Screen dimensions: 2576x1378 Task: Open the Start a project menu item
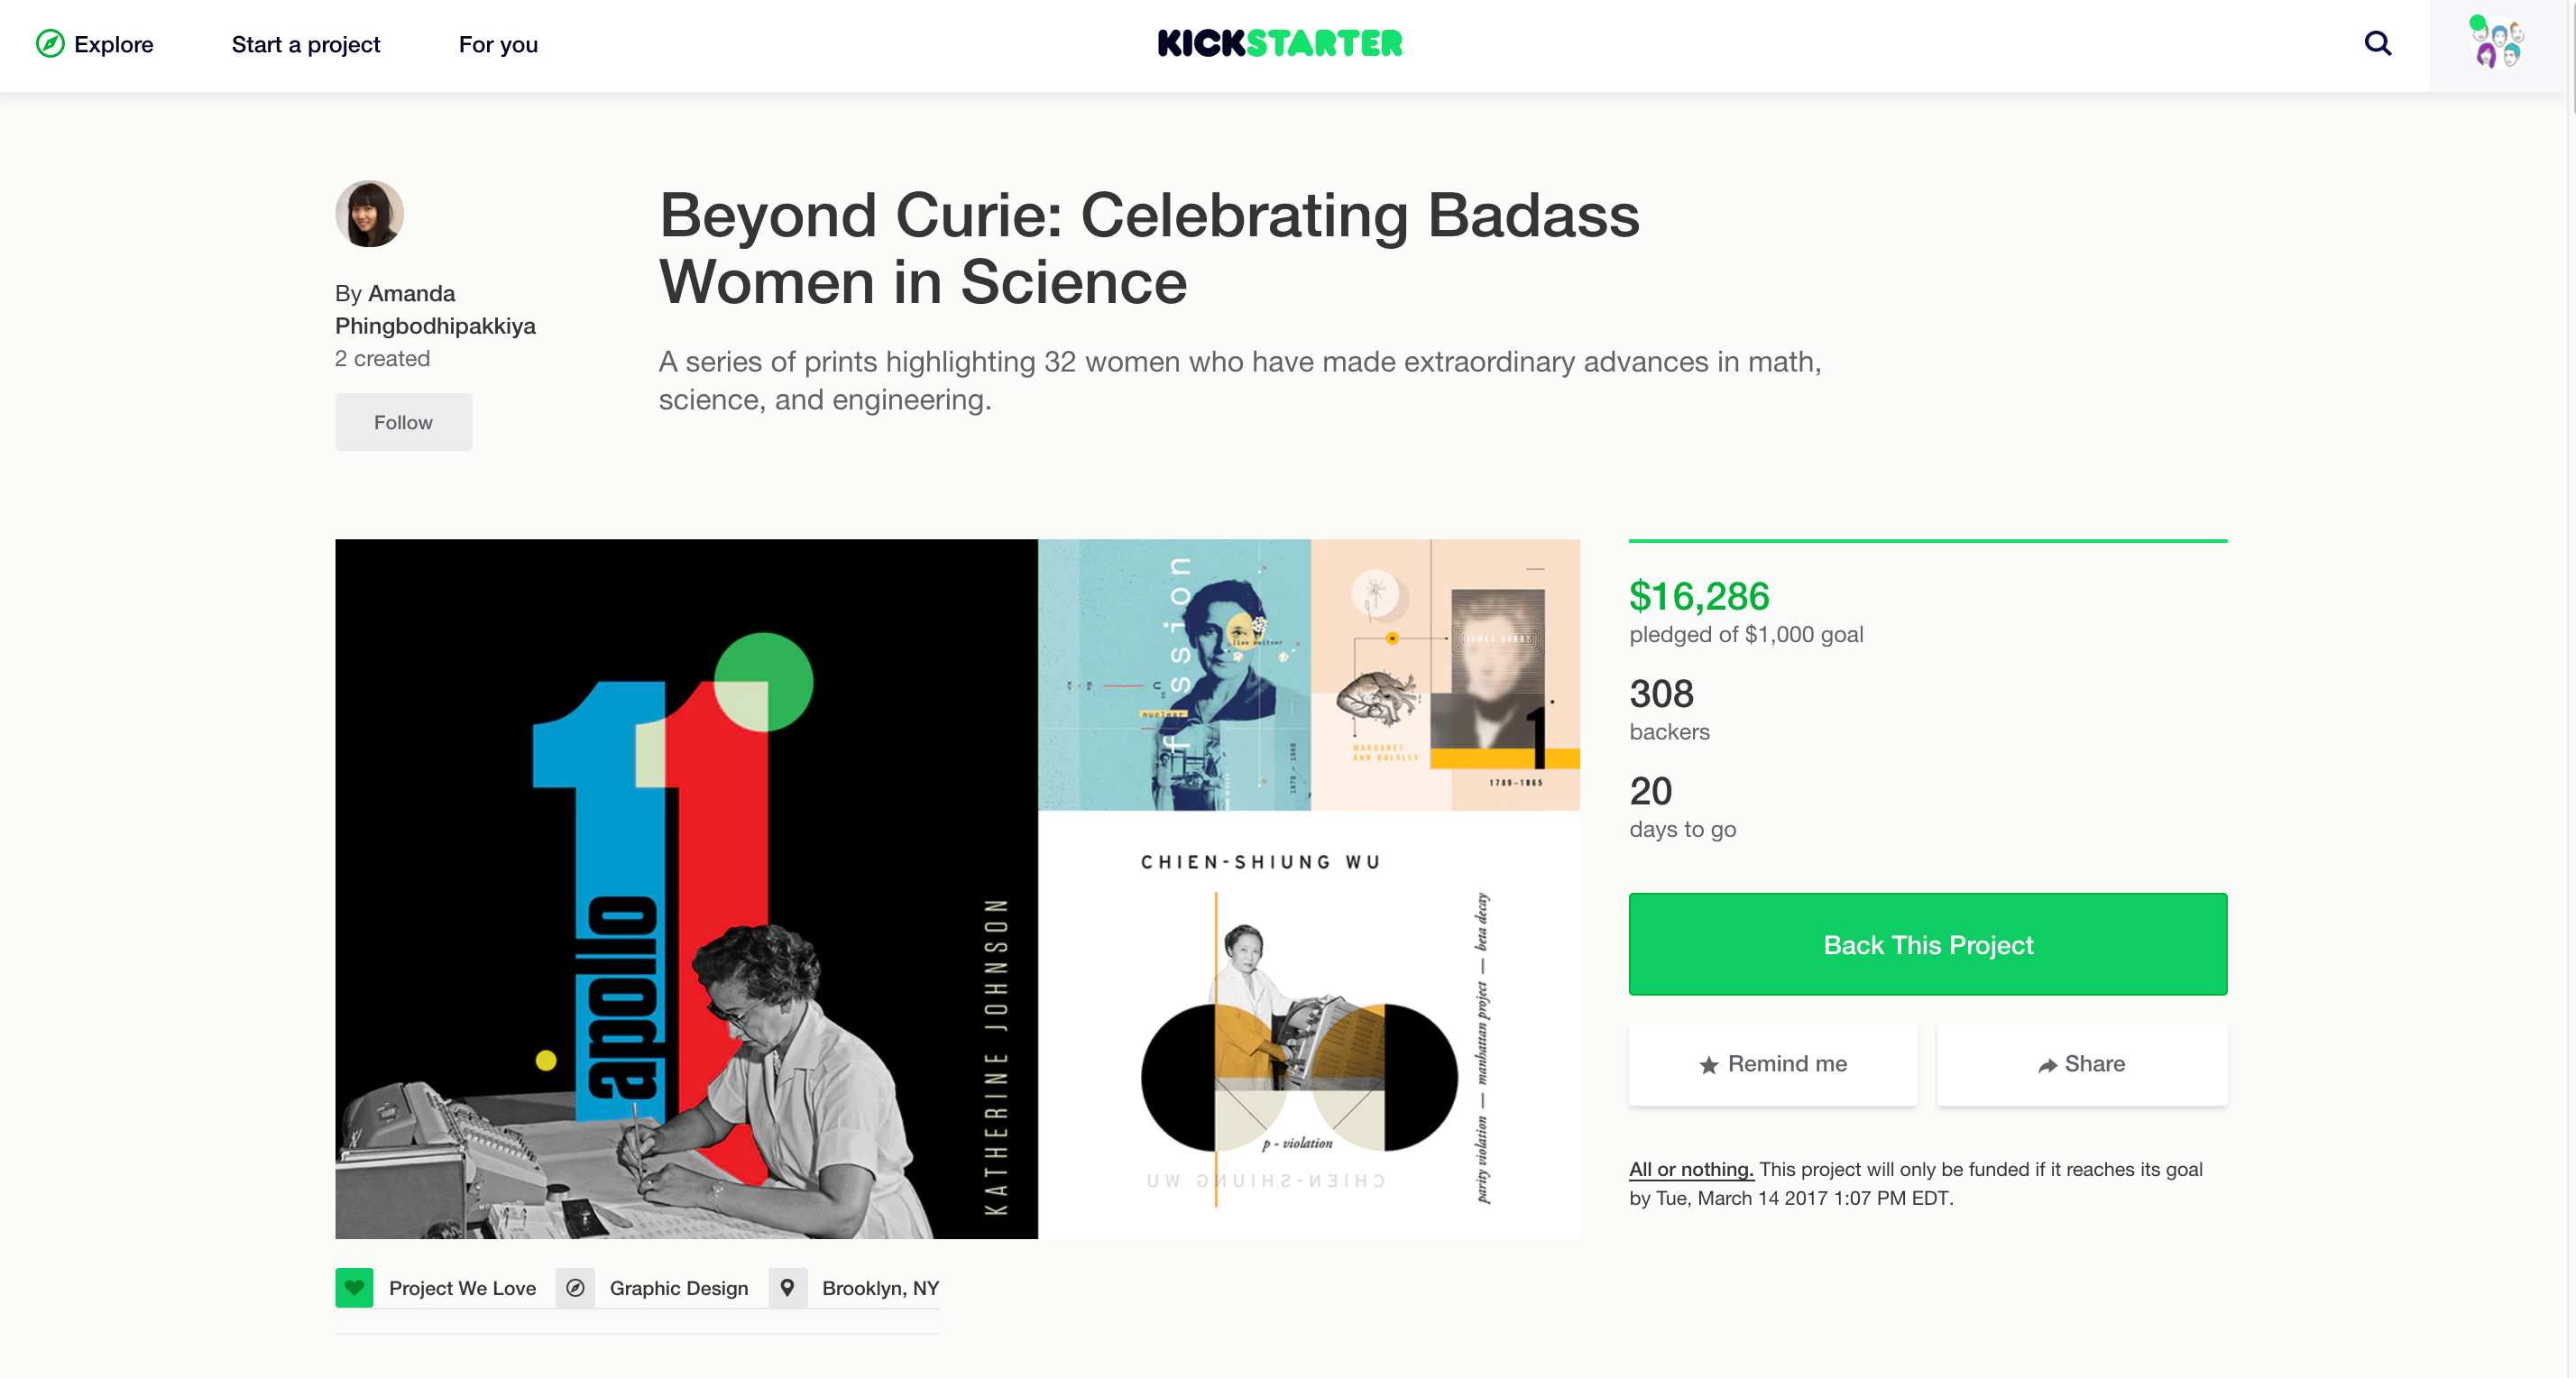[306, 44]
